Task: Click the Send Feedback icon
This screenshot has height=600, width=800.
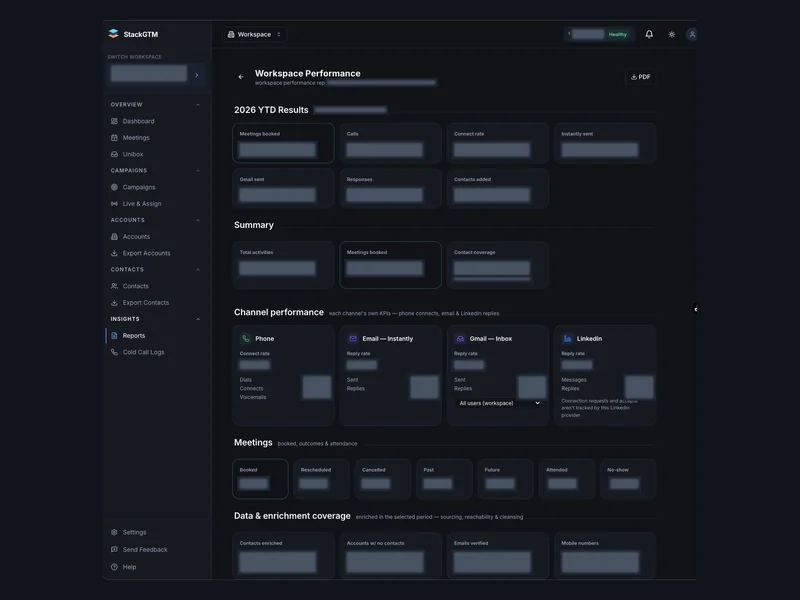Action: [114, 549]
